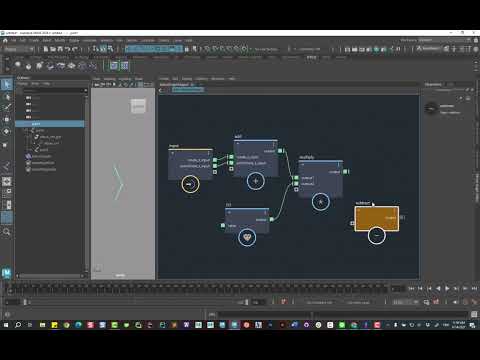Screen dimensions: 480x360
Task: Click the Redo arrow icon
Action: 75,49
